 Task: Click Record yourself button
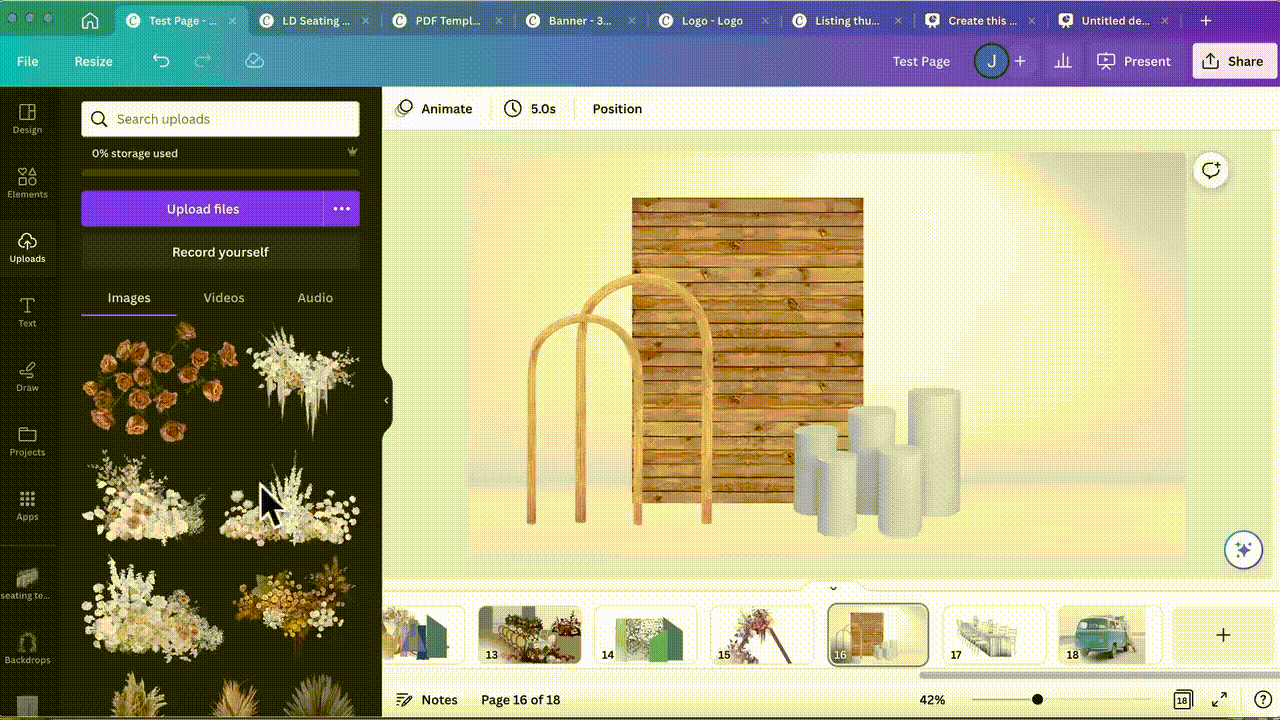220,252
